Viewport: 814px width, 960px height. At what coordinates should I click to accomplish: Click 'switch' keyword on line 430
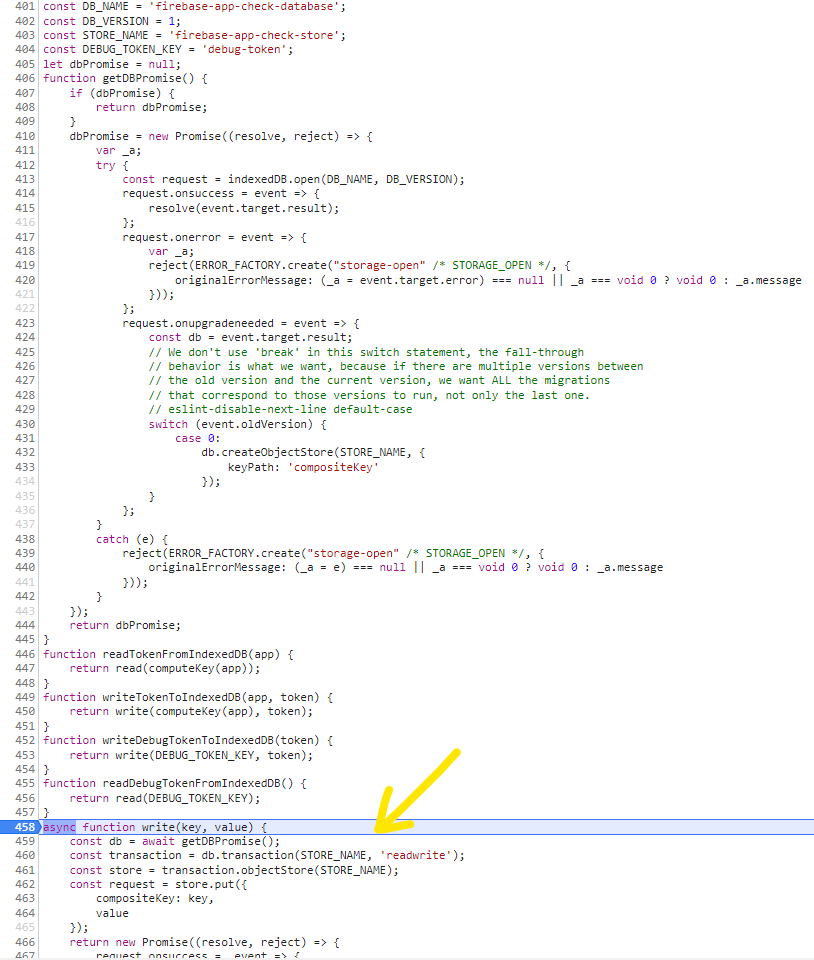pos(168,424)
